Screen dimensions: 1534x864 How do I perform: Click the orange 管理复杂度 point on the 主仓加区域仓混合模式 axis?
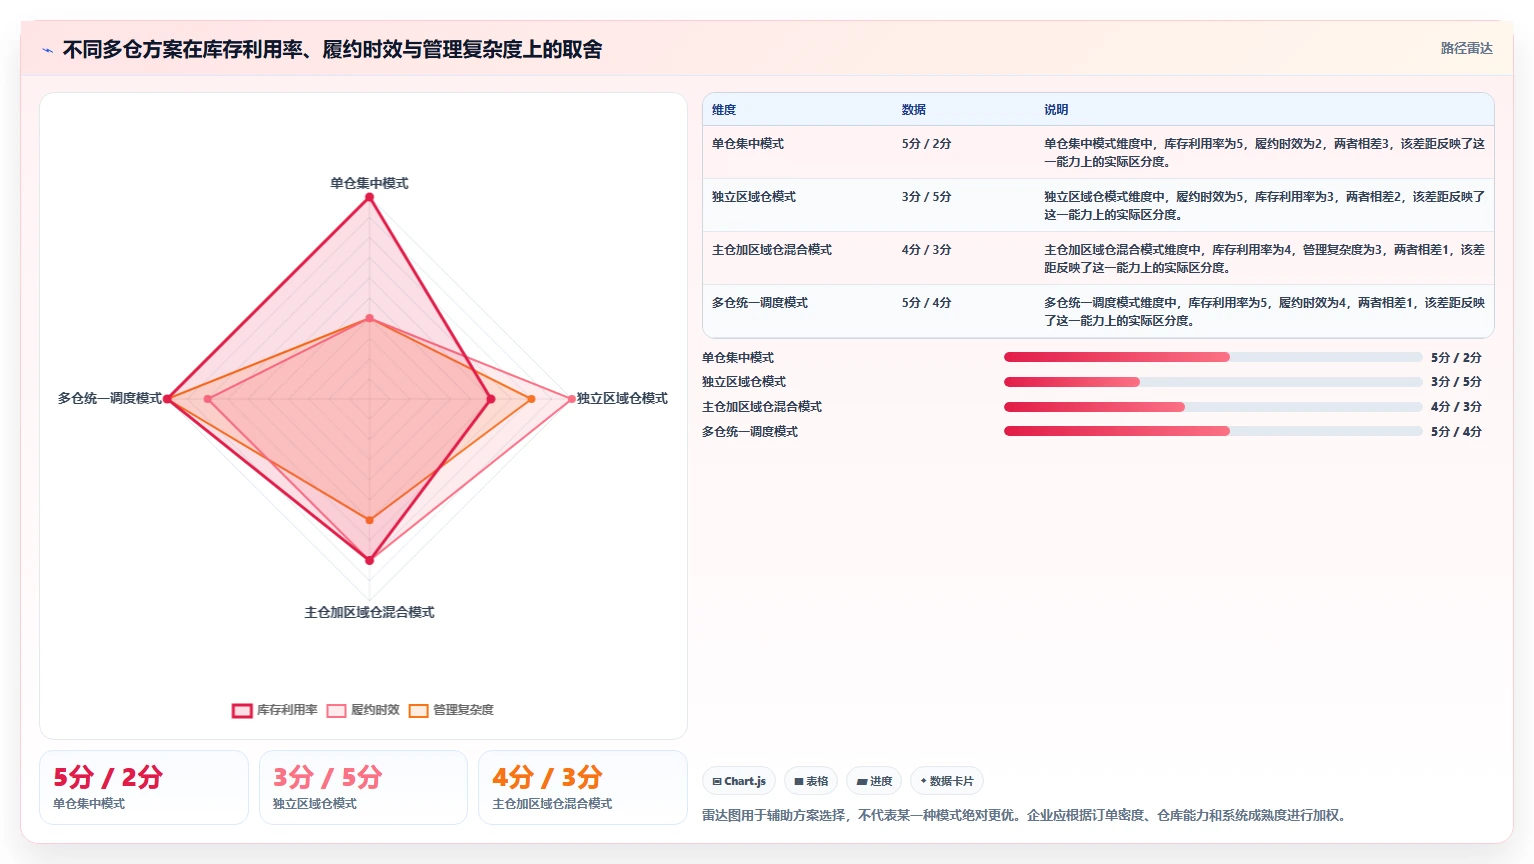pyautogui.click(x=369, y=520)
